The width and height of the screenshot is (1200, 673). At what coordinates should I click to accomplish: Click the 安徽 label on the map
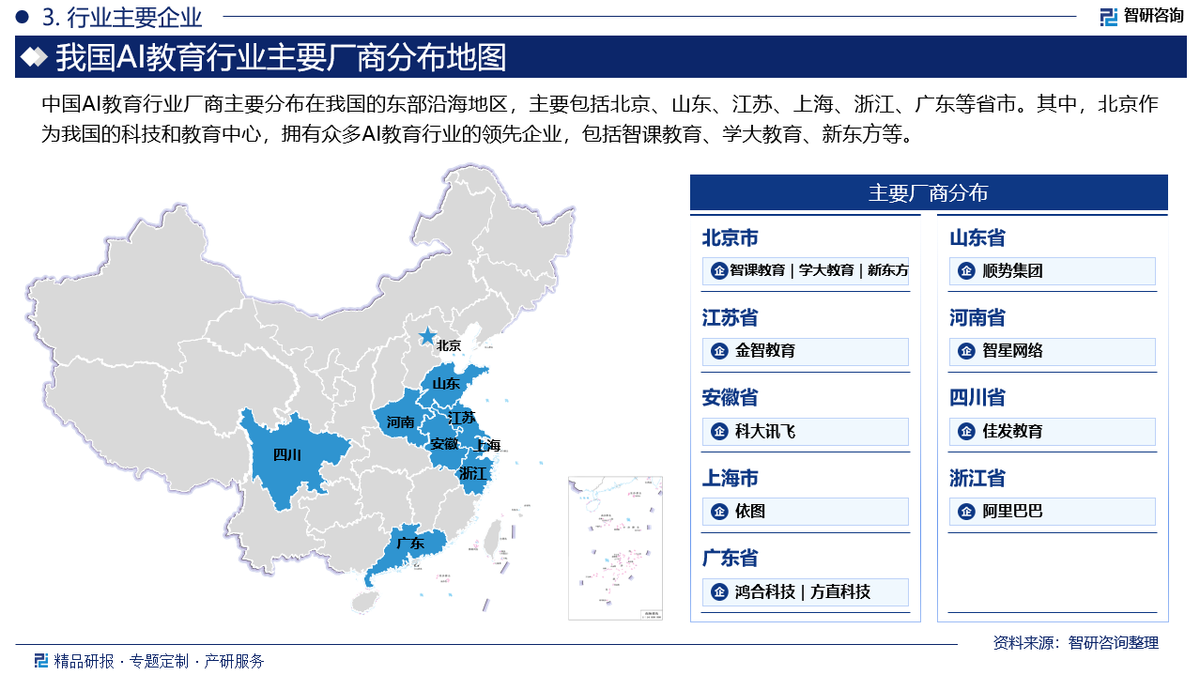pyautogui.click(x=443, y=444)
